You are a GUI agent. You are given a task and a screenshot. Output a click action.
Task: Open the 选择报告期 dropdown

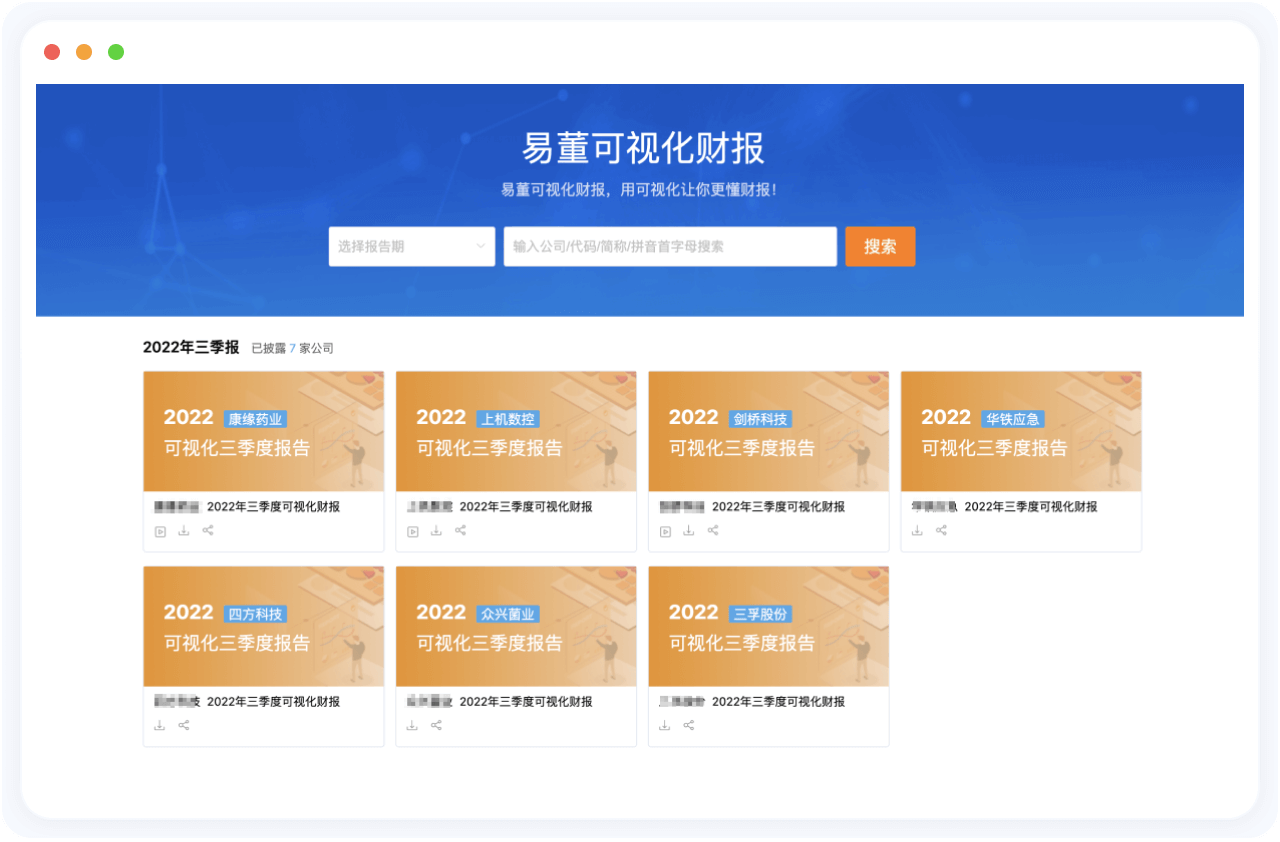pos(412,246)
